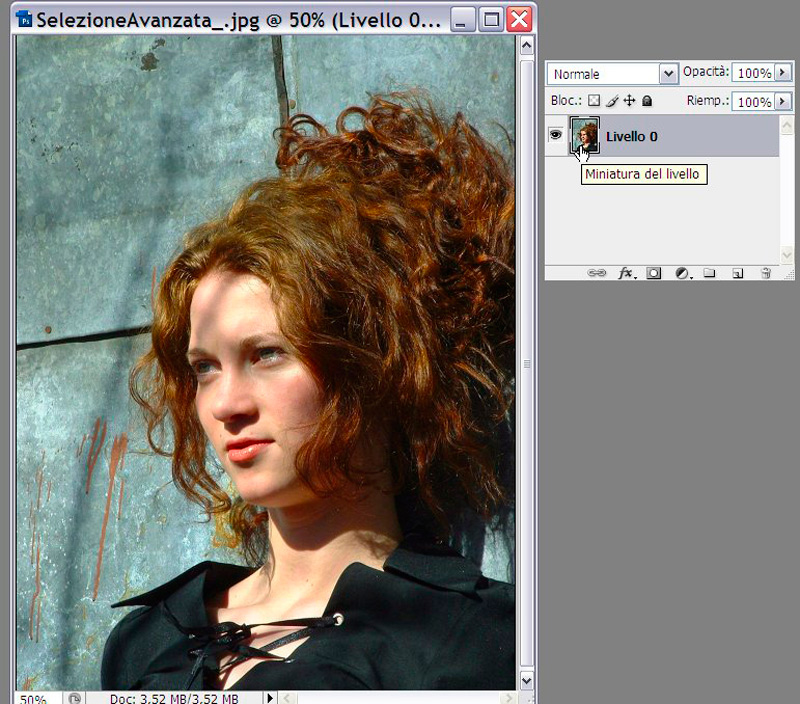Create a new adjustment layer

click(x=683, y=272)
